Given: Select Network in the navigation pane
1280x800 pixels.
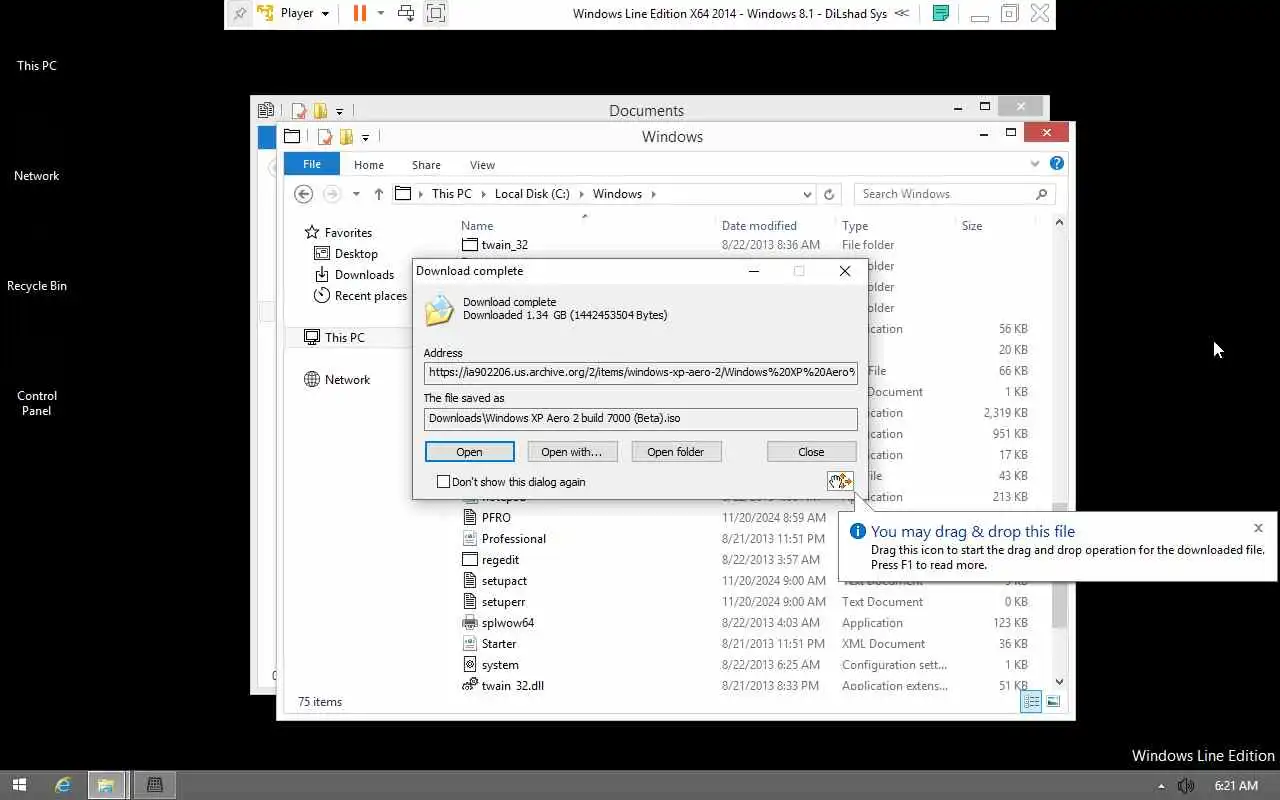Looking at the screenshot, I should [x=337, y=380].
